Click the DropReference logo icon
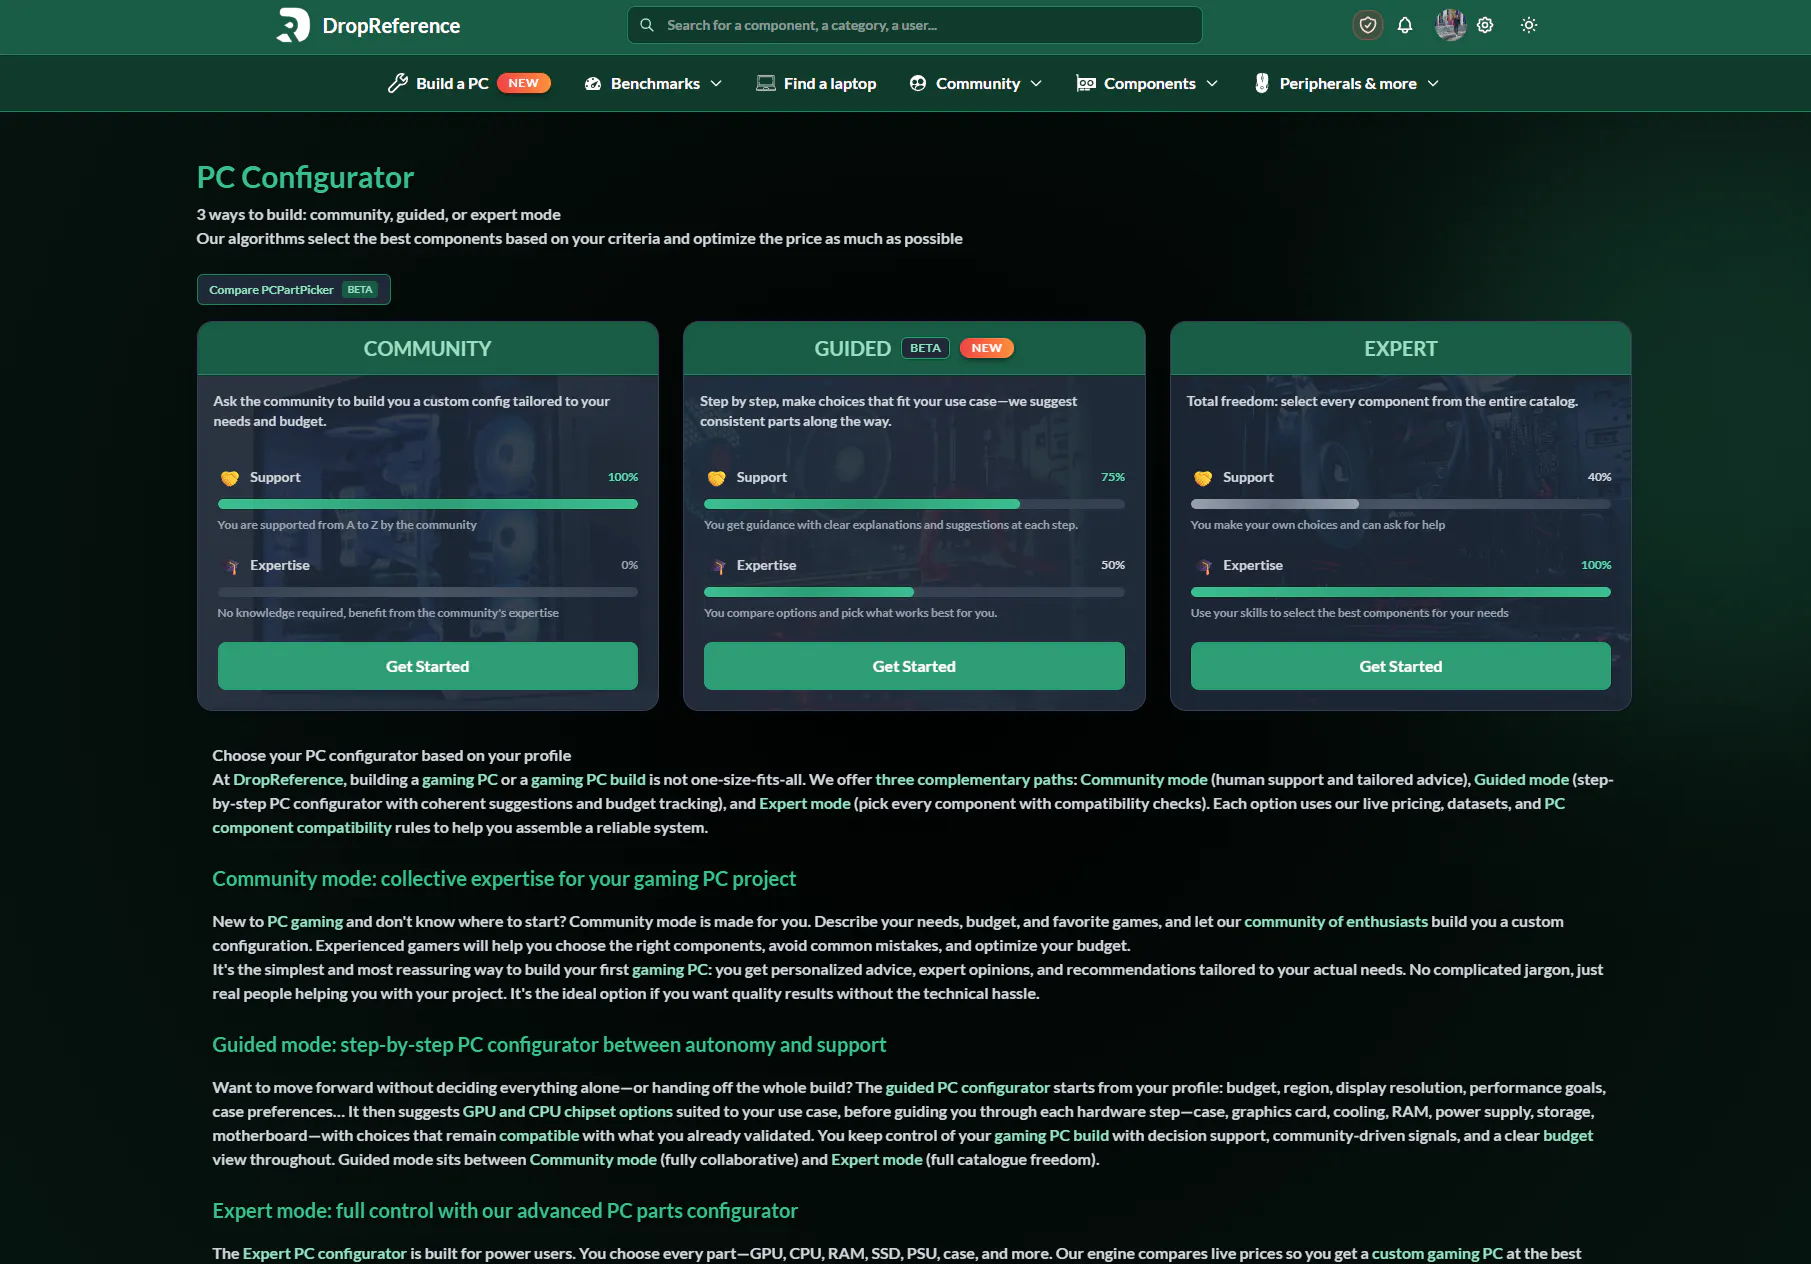The height and width of the screenshot is (1264, 1811). (293, 25)
